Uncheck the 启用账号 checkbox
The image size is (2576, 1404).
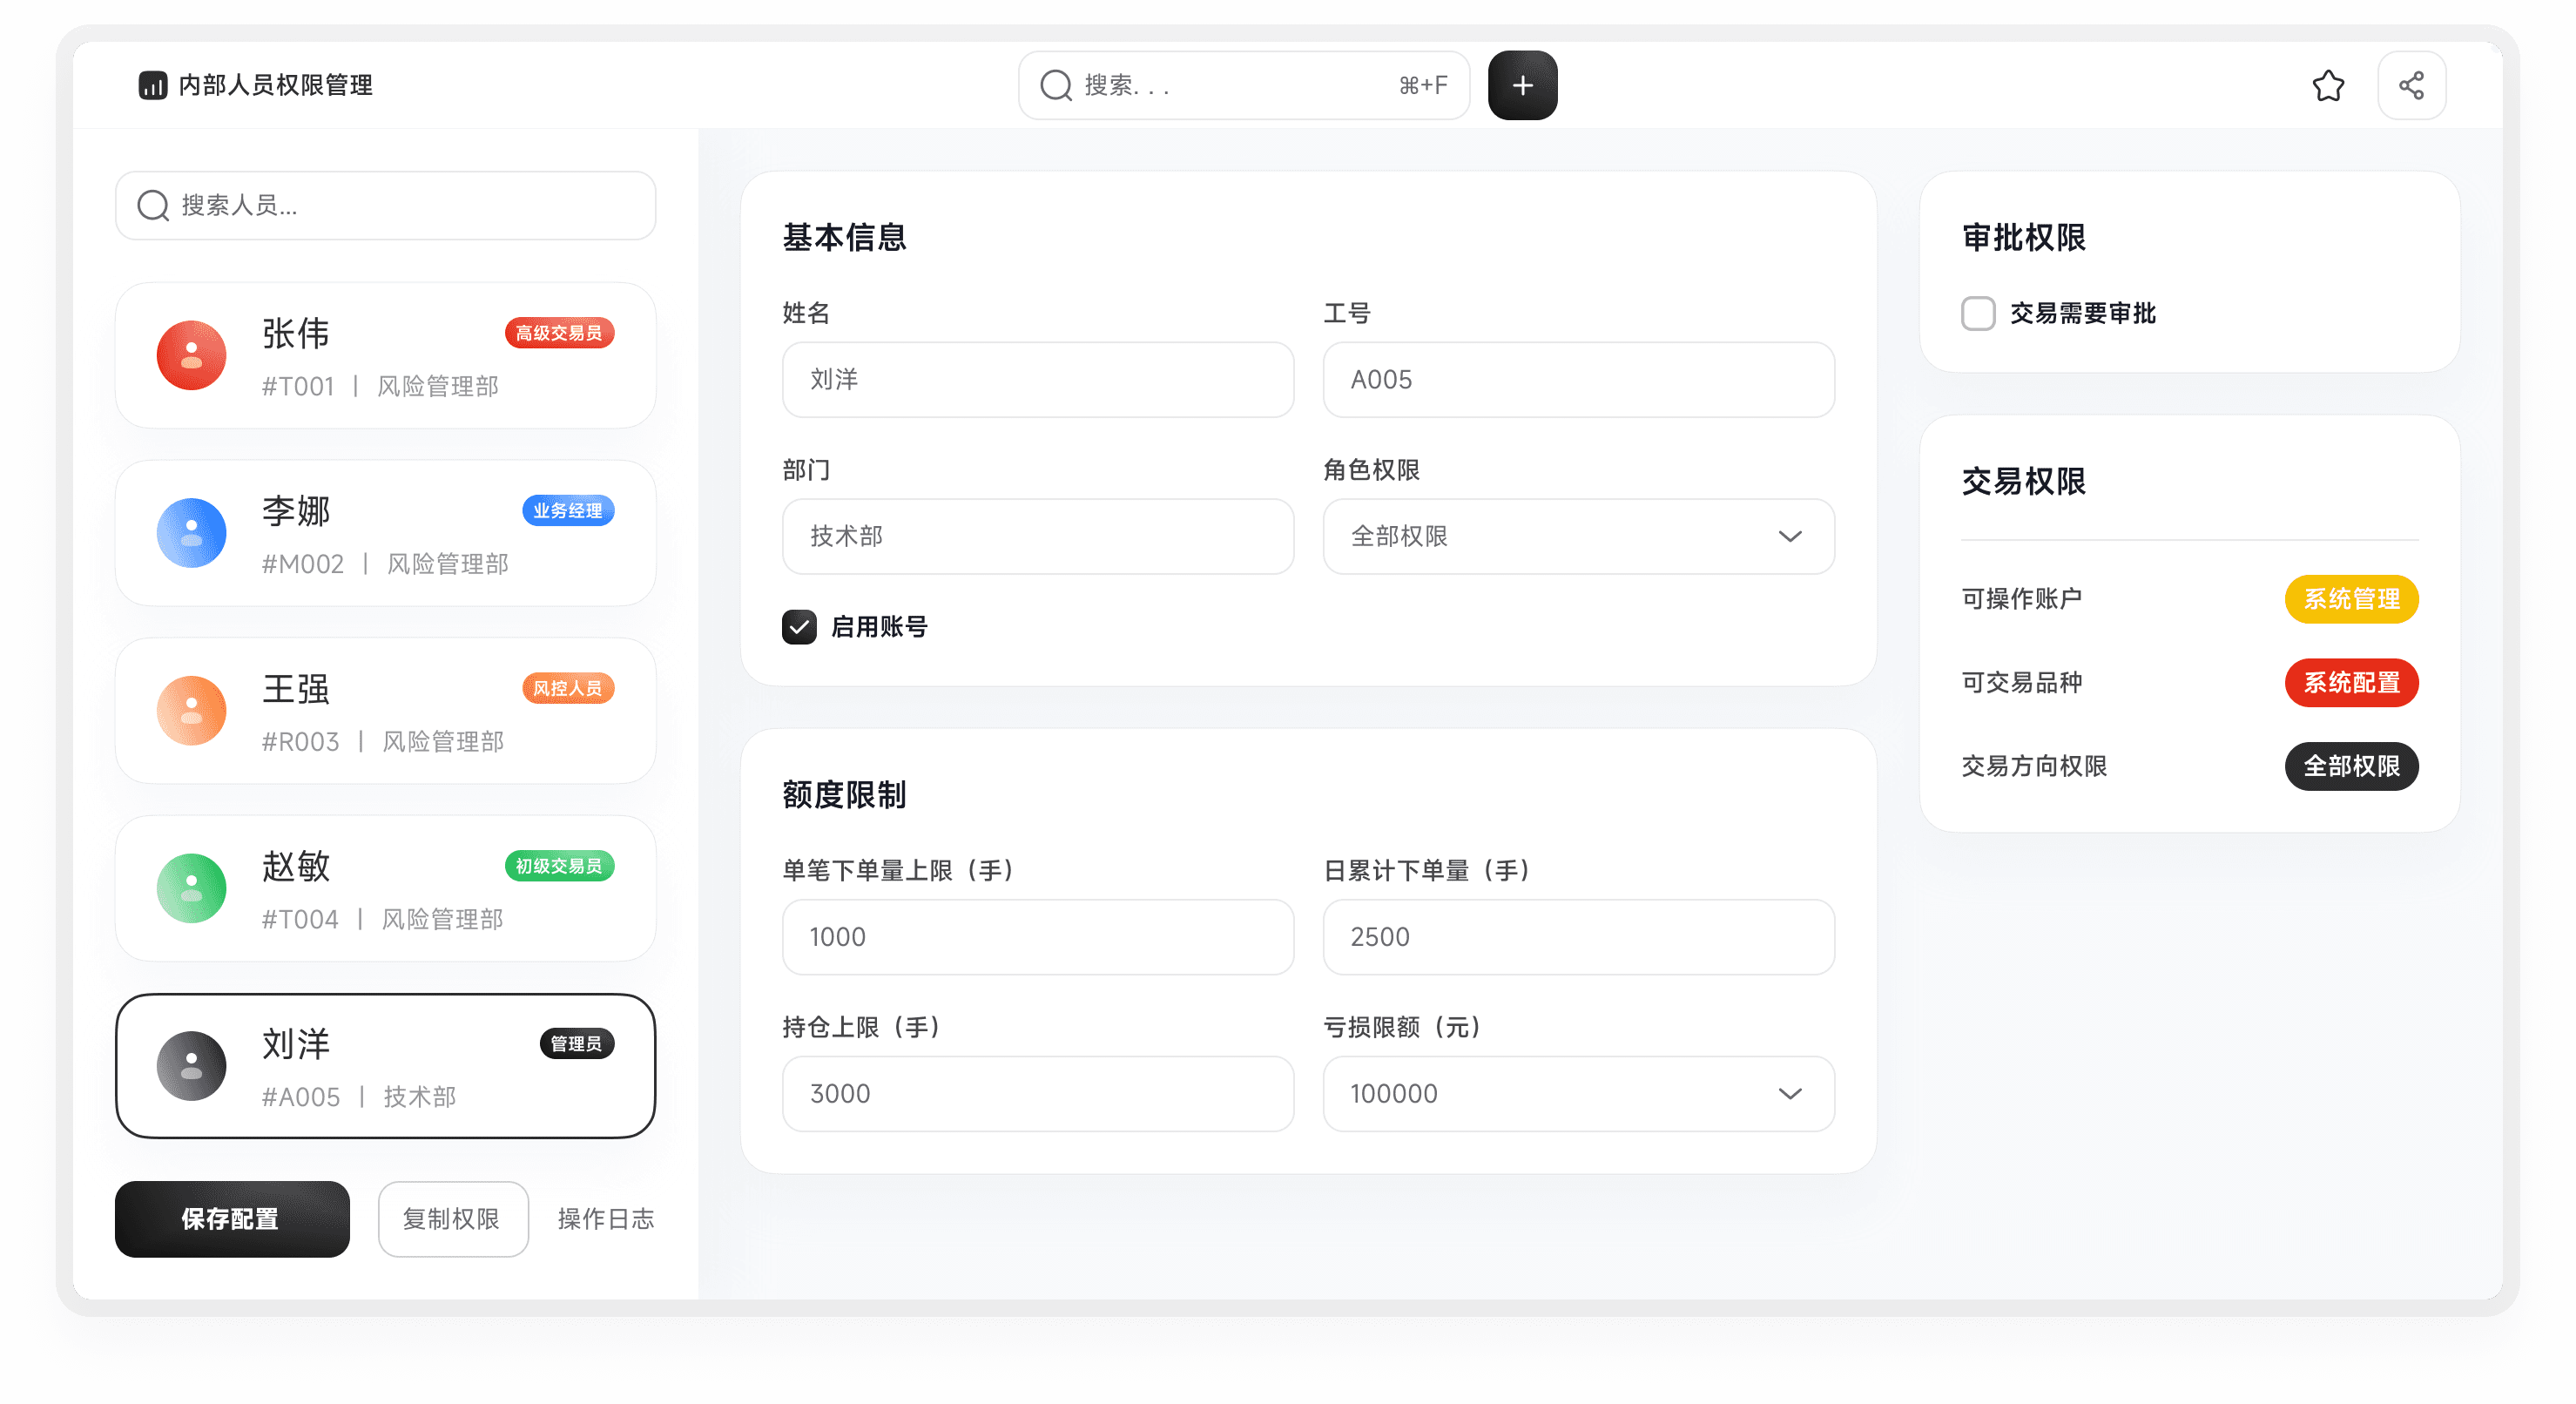coord(799,627)
